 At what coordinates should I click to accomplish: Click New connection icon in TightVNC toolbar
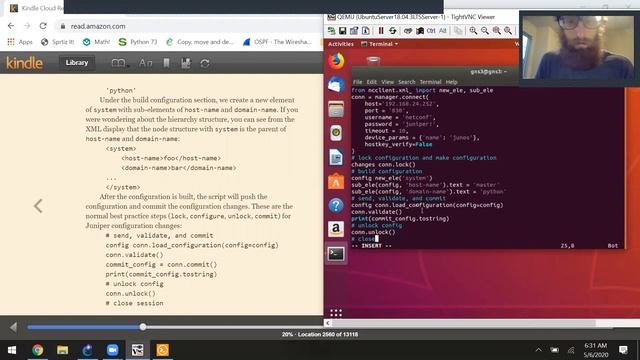[331, 31]
